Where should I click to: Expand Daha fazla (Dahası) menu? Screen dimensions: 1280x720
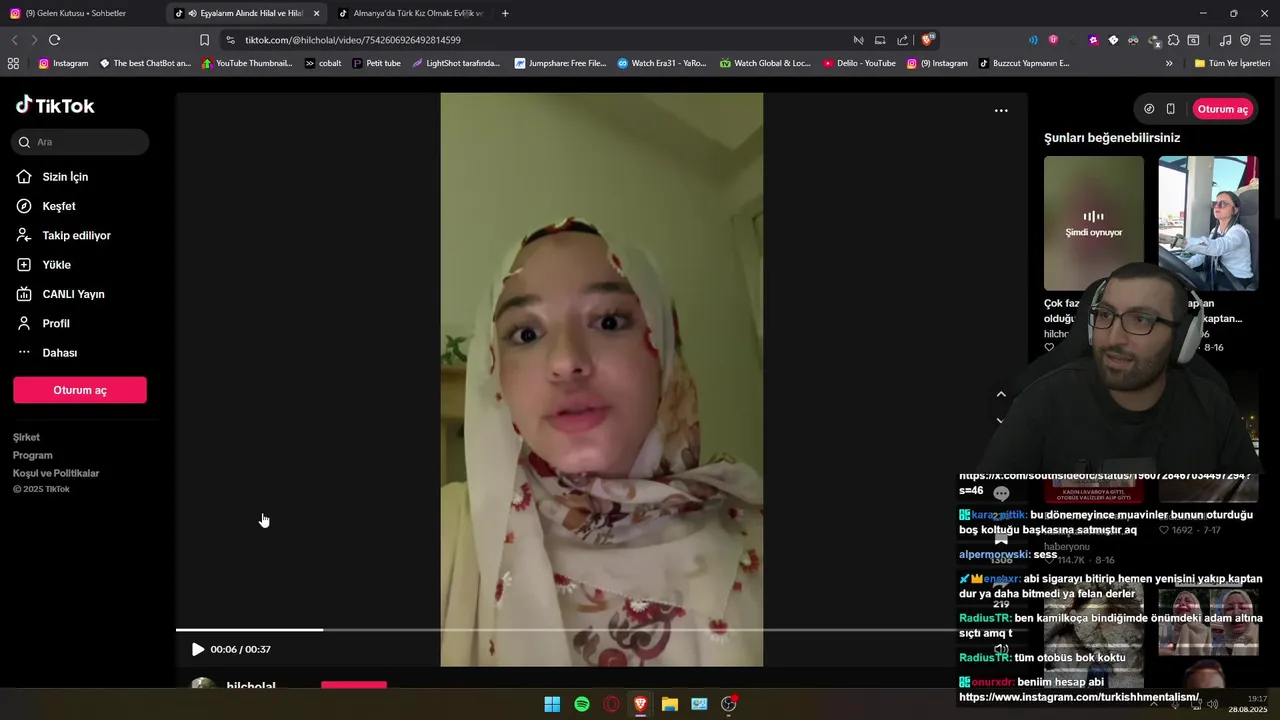pos(59,353)
